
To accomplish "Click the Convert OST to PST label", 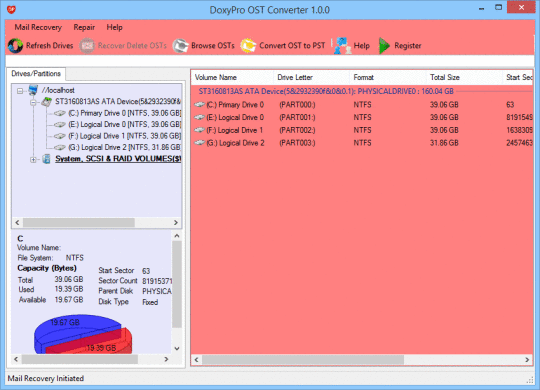I will click(292, 45).
